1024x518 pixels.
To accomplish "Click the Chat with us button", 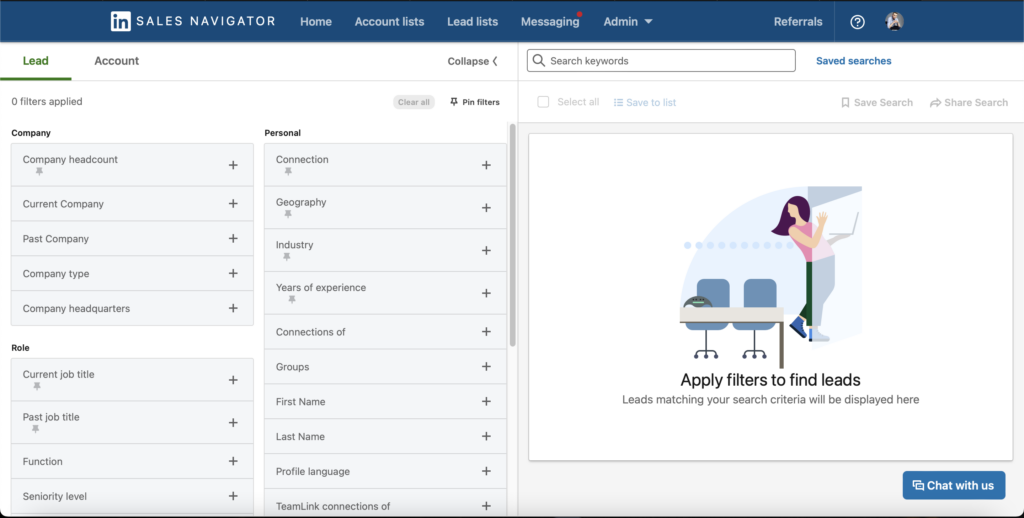I will (953, 485).
